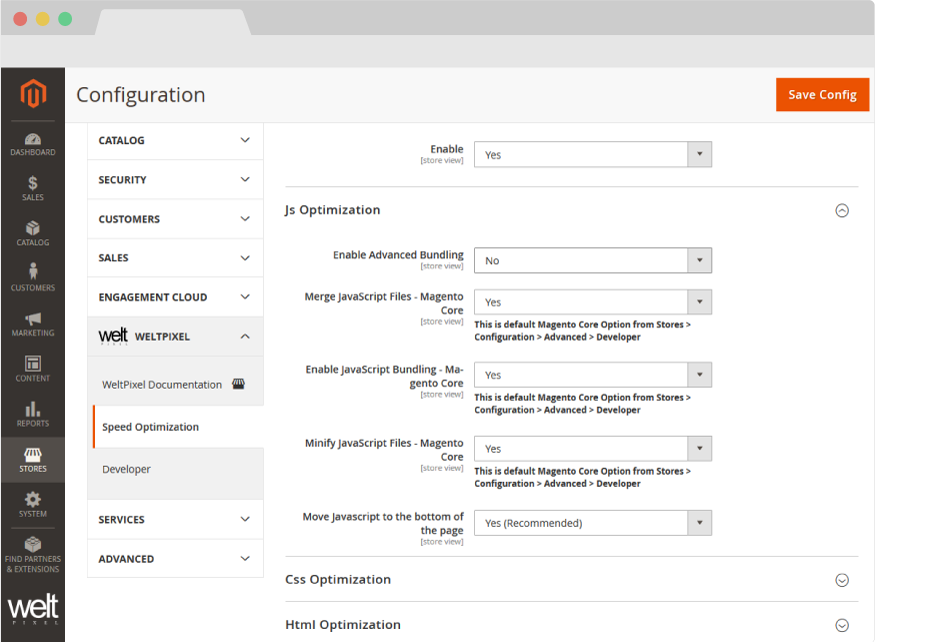Viewport: 952px width, 642px height.
Task: Click the Magento logo top left
Action: (x=32, y=94)
